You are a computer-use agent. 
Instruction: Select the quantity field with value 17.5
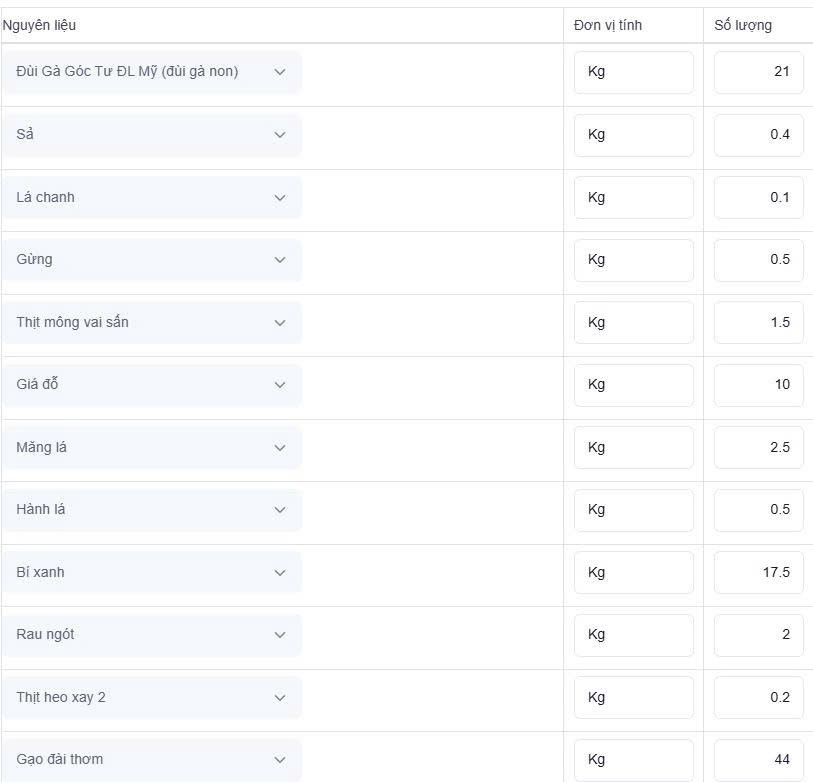pyautogui.click(x=759, y=573)
